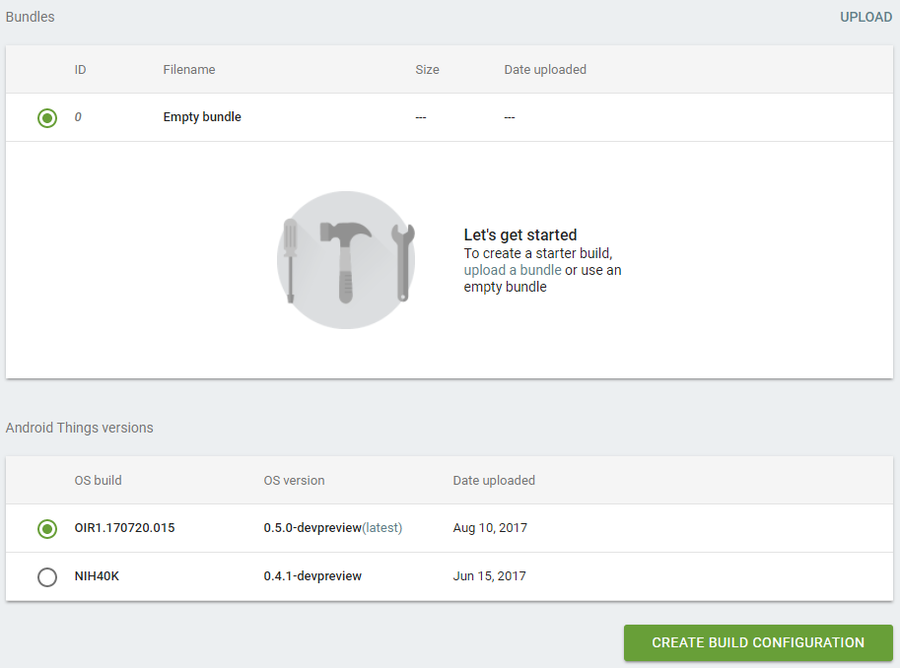Click the 0.5.0-devpreview version text
900x668 pixels.
[313, 528]
